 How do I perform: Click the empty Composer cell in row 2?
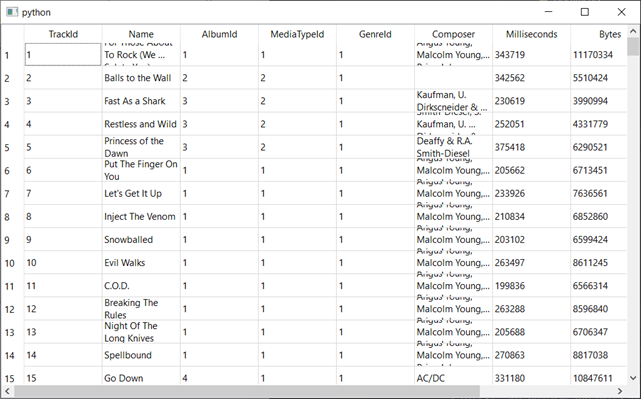[453, 78]
